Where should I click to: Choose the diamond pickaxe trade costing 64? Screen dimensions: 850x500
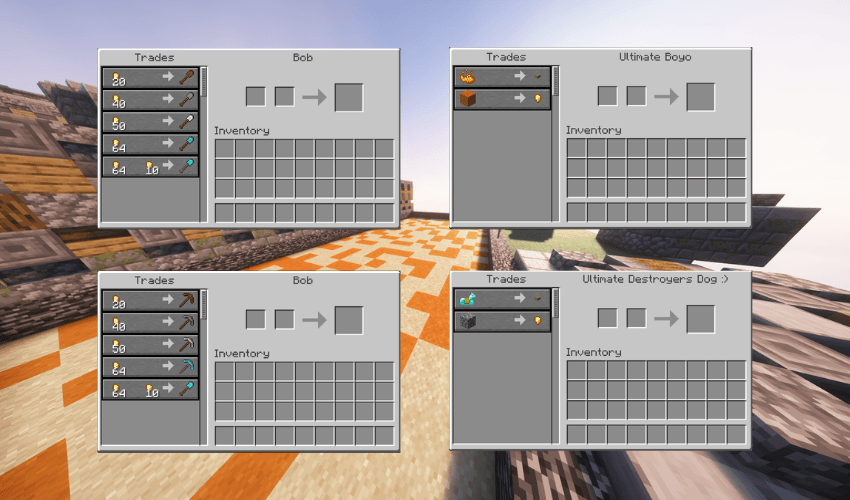151,368
